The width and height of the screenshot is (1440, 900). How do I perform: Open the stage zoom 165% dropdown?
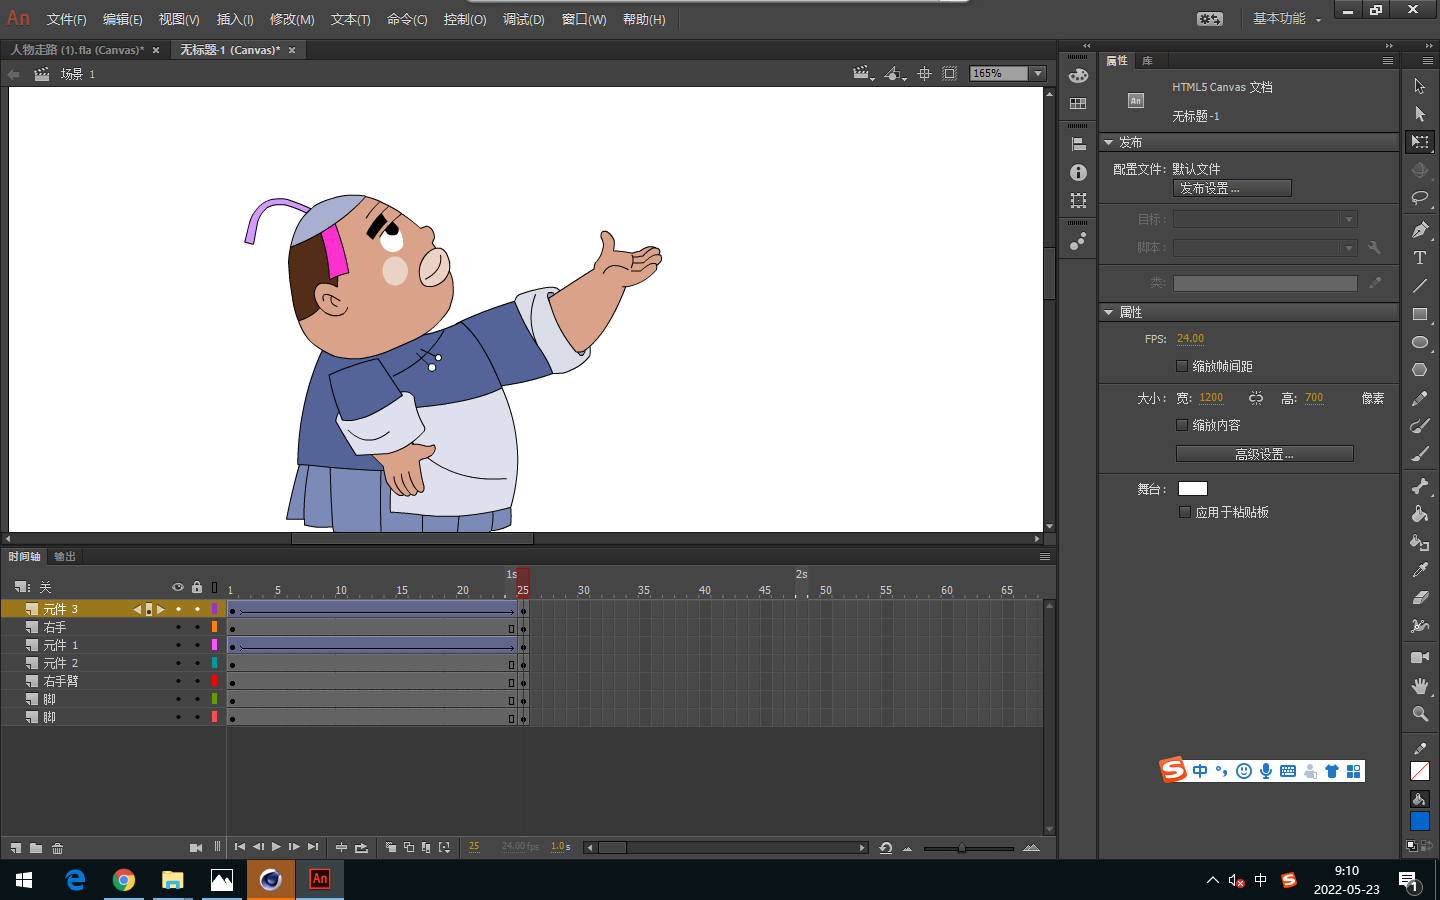pos(1038,74)
